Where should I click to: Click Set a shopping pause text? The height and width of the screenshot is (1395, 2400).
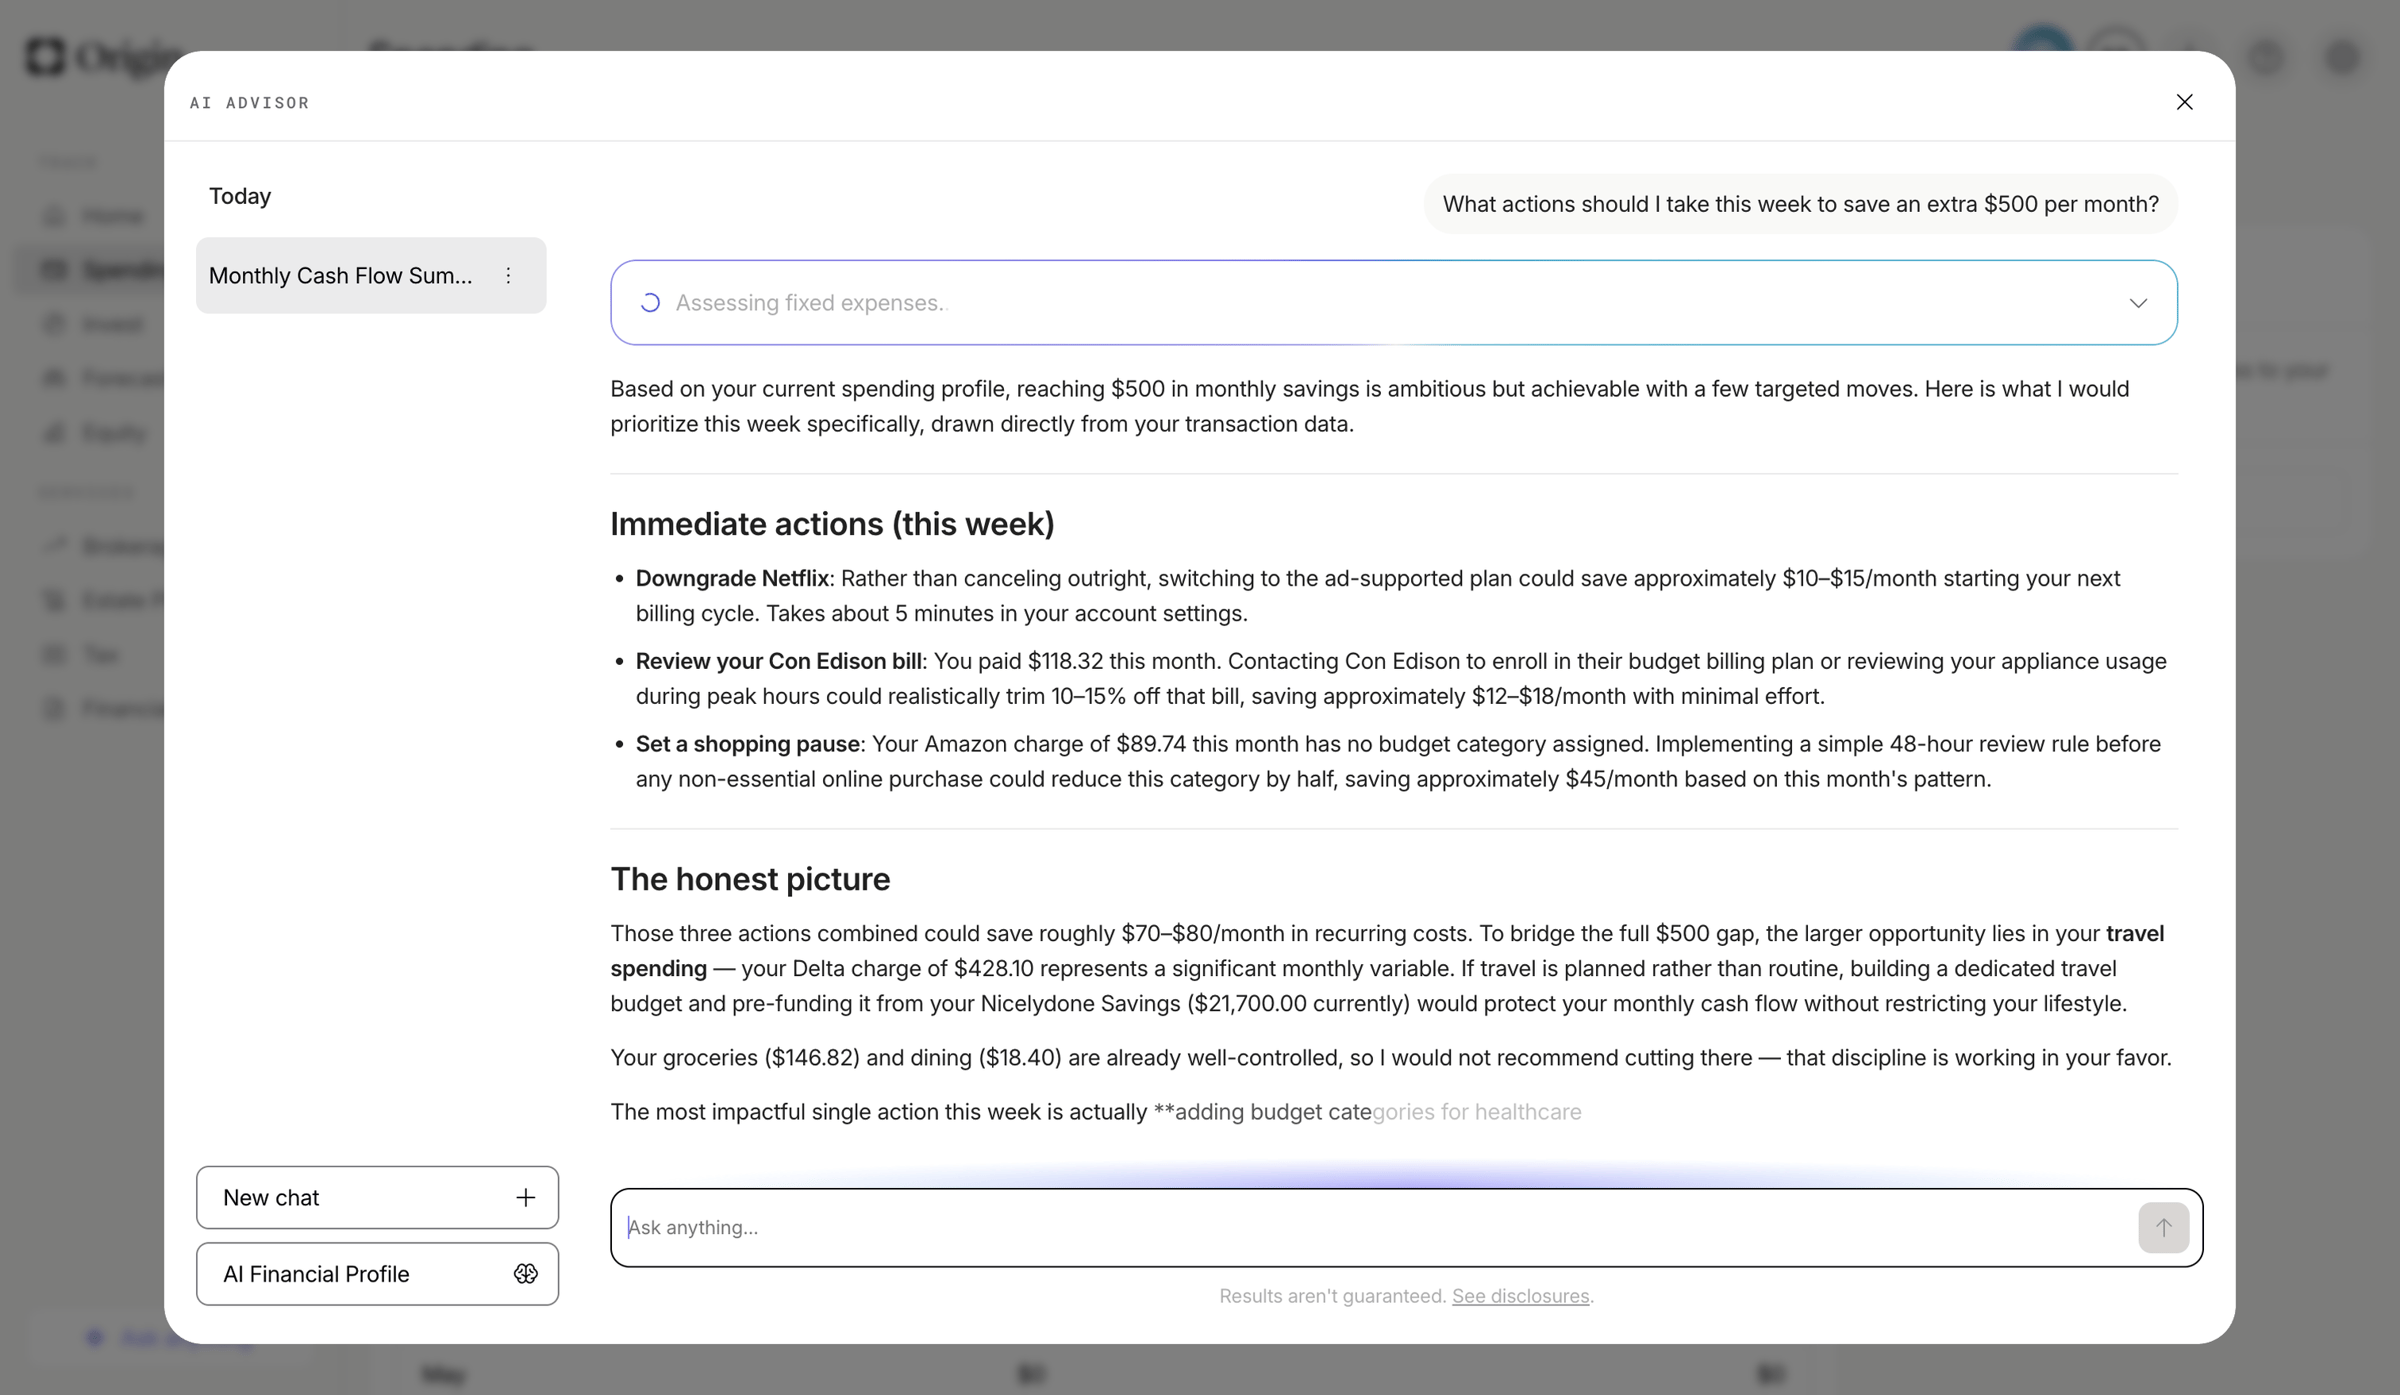[748, 744]
